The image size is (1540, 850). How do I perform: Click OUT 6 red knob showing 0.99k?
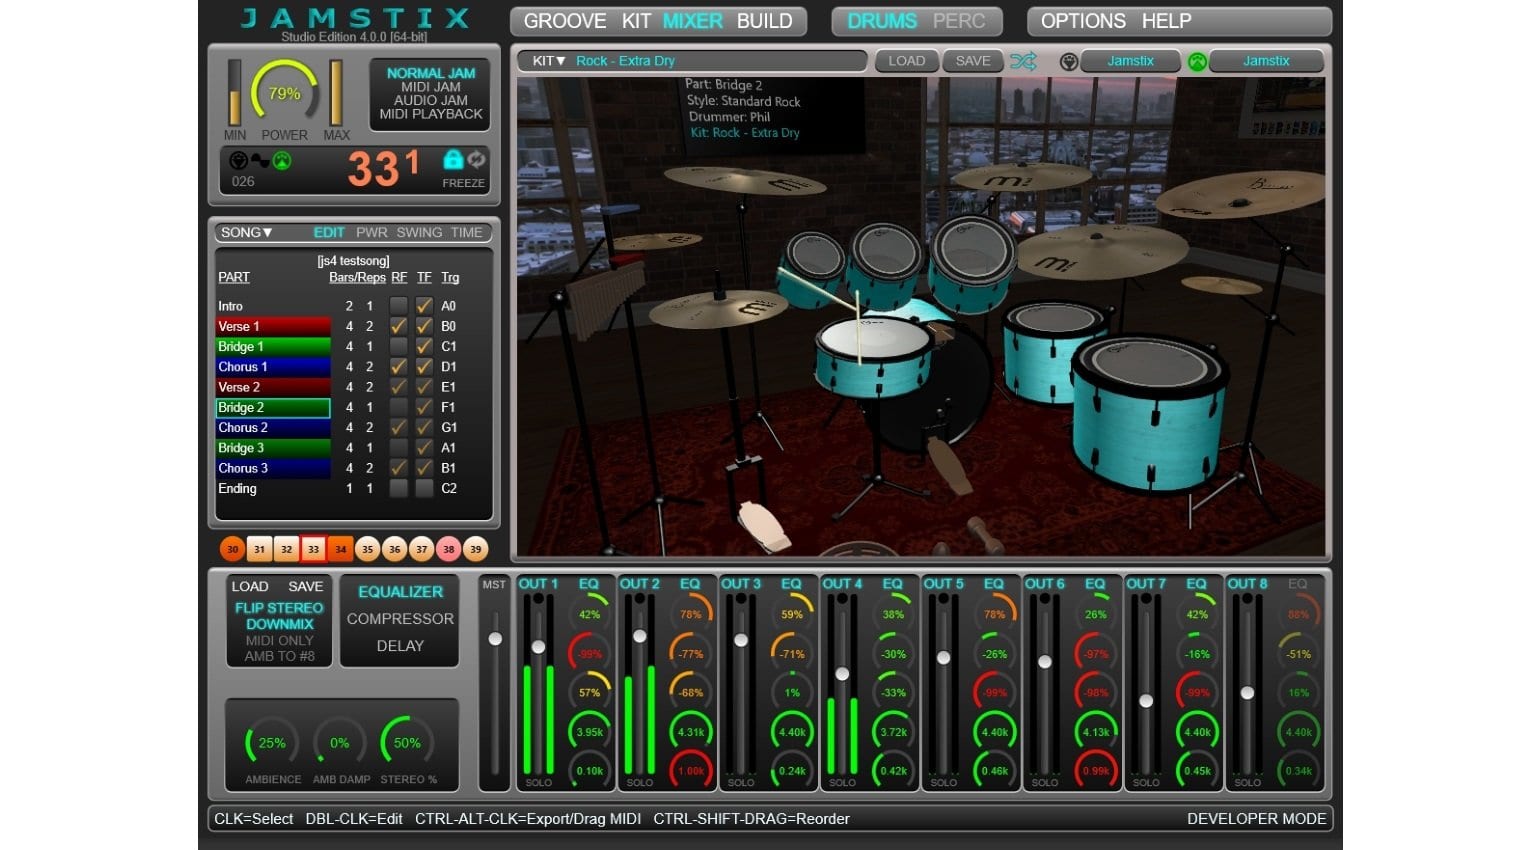[x=1096, y=771]
